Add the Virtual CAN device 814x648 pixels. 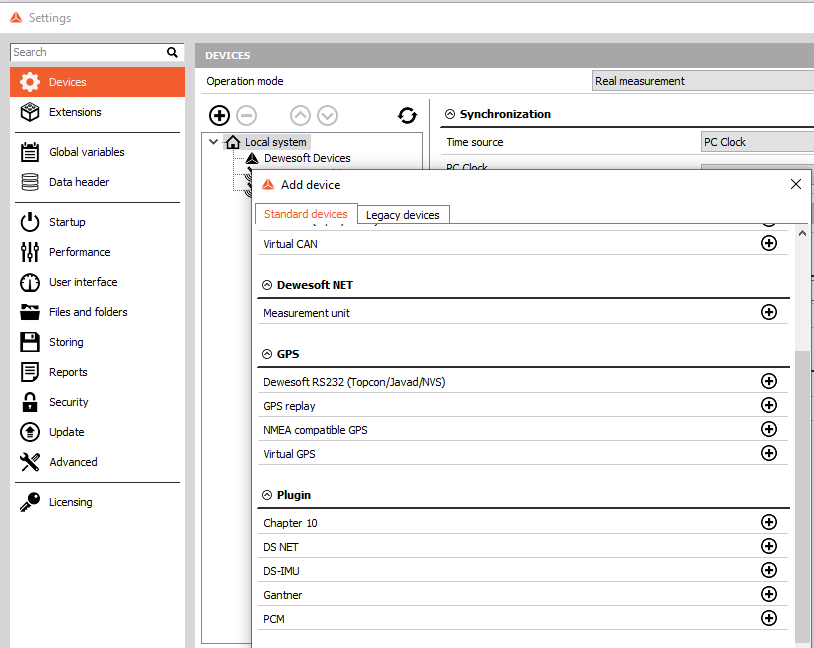[x=769, y=243]
